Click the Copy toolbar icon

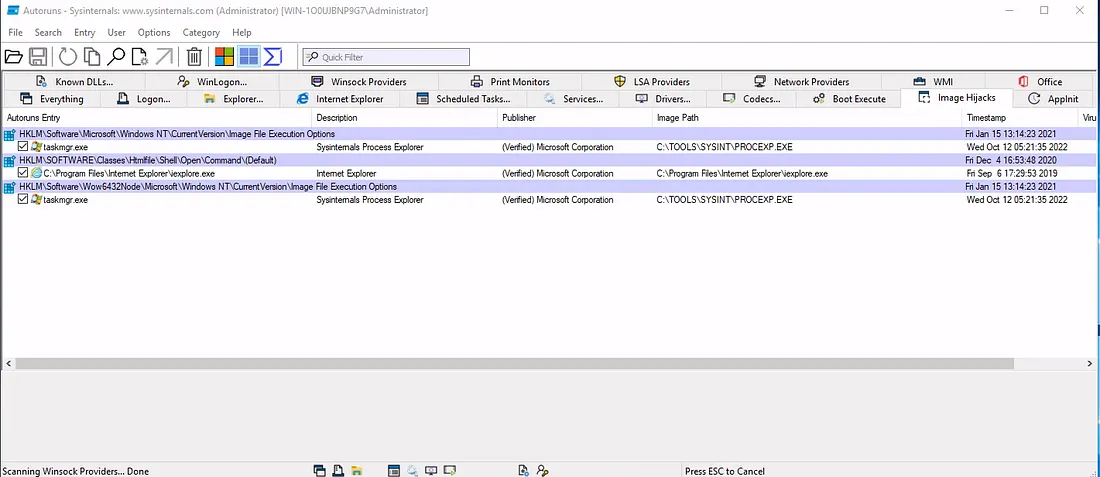92,57
